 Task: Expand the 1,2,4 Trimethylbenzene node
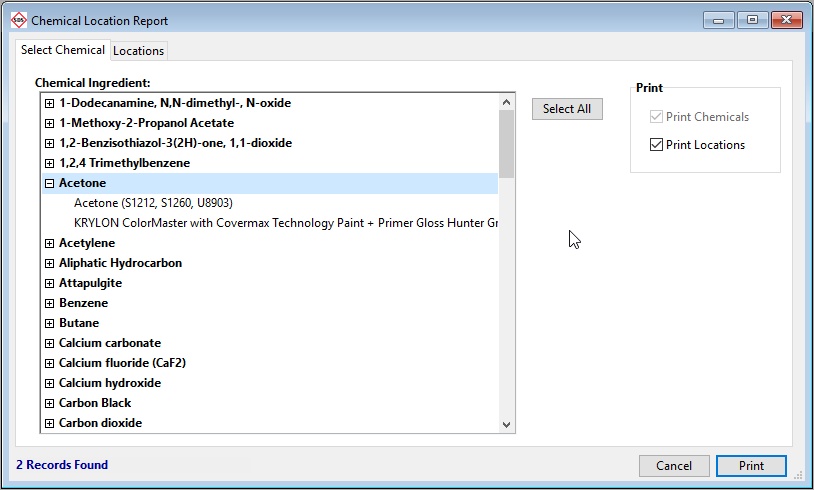(49, 163)
